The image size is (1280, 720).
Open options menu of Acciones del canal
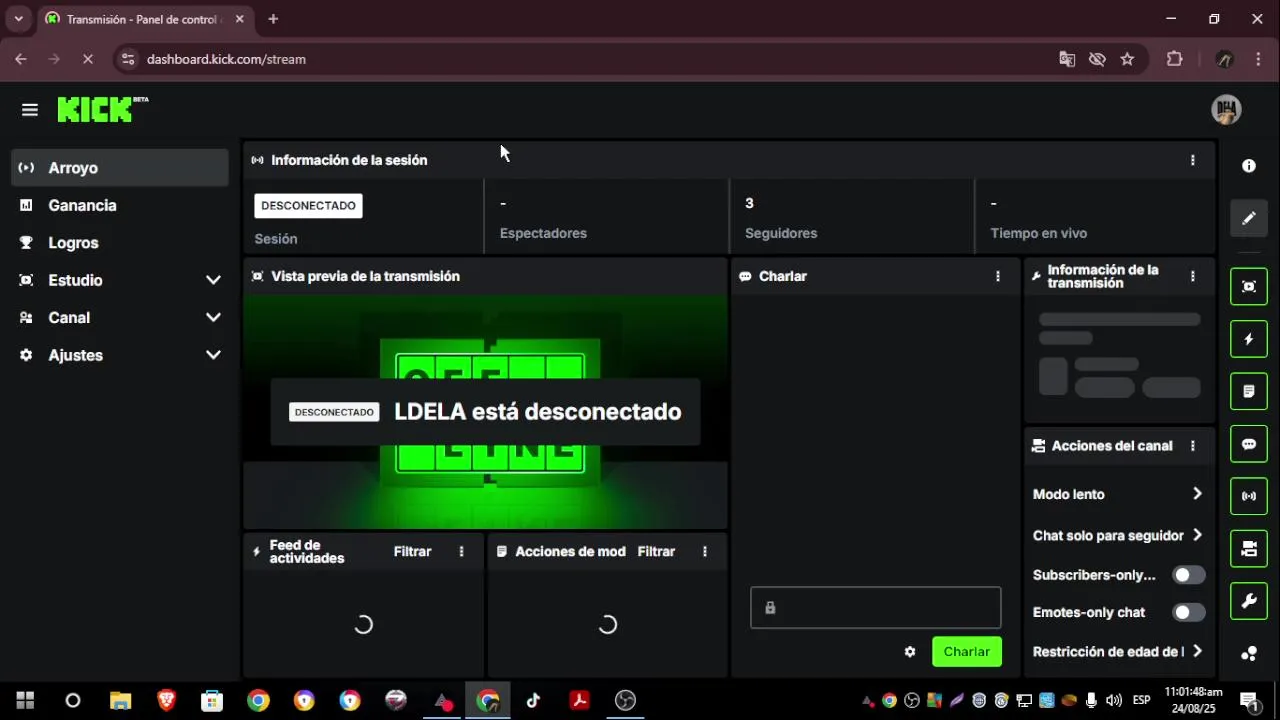[x=1192, y=446]
